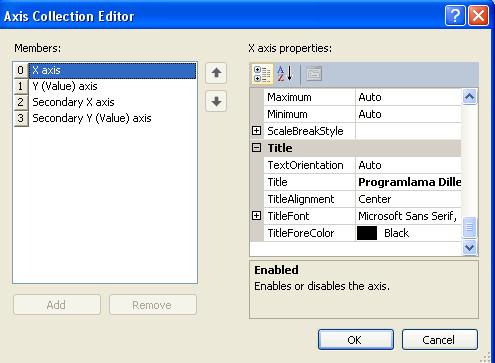This screenshot has width=495, height=363.
Task: Click the Cancel button
Action: 440,340
